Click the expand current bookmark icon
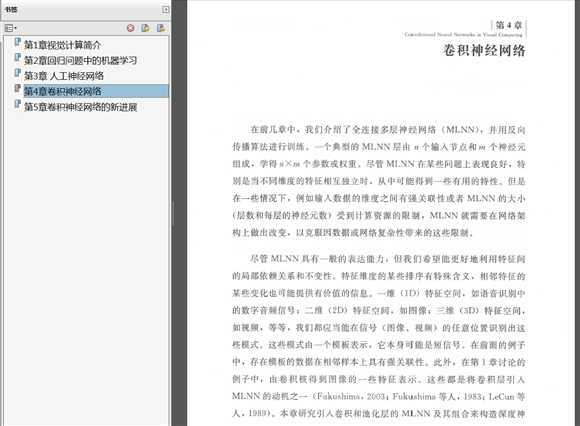Image resolution: width=580 pixels, height=426 pixels. [x=161, y=28]
